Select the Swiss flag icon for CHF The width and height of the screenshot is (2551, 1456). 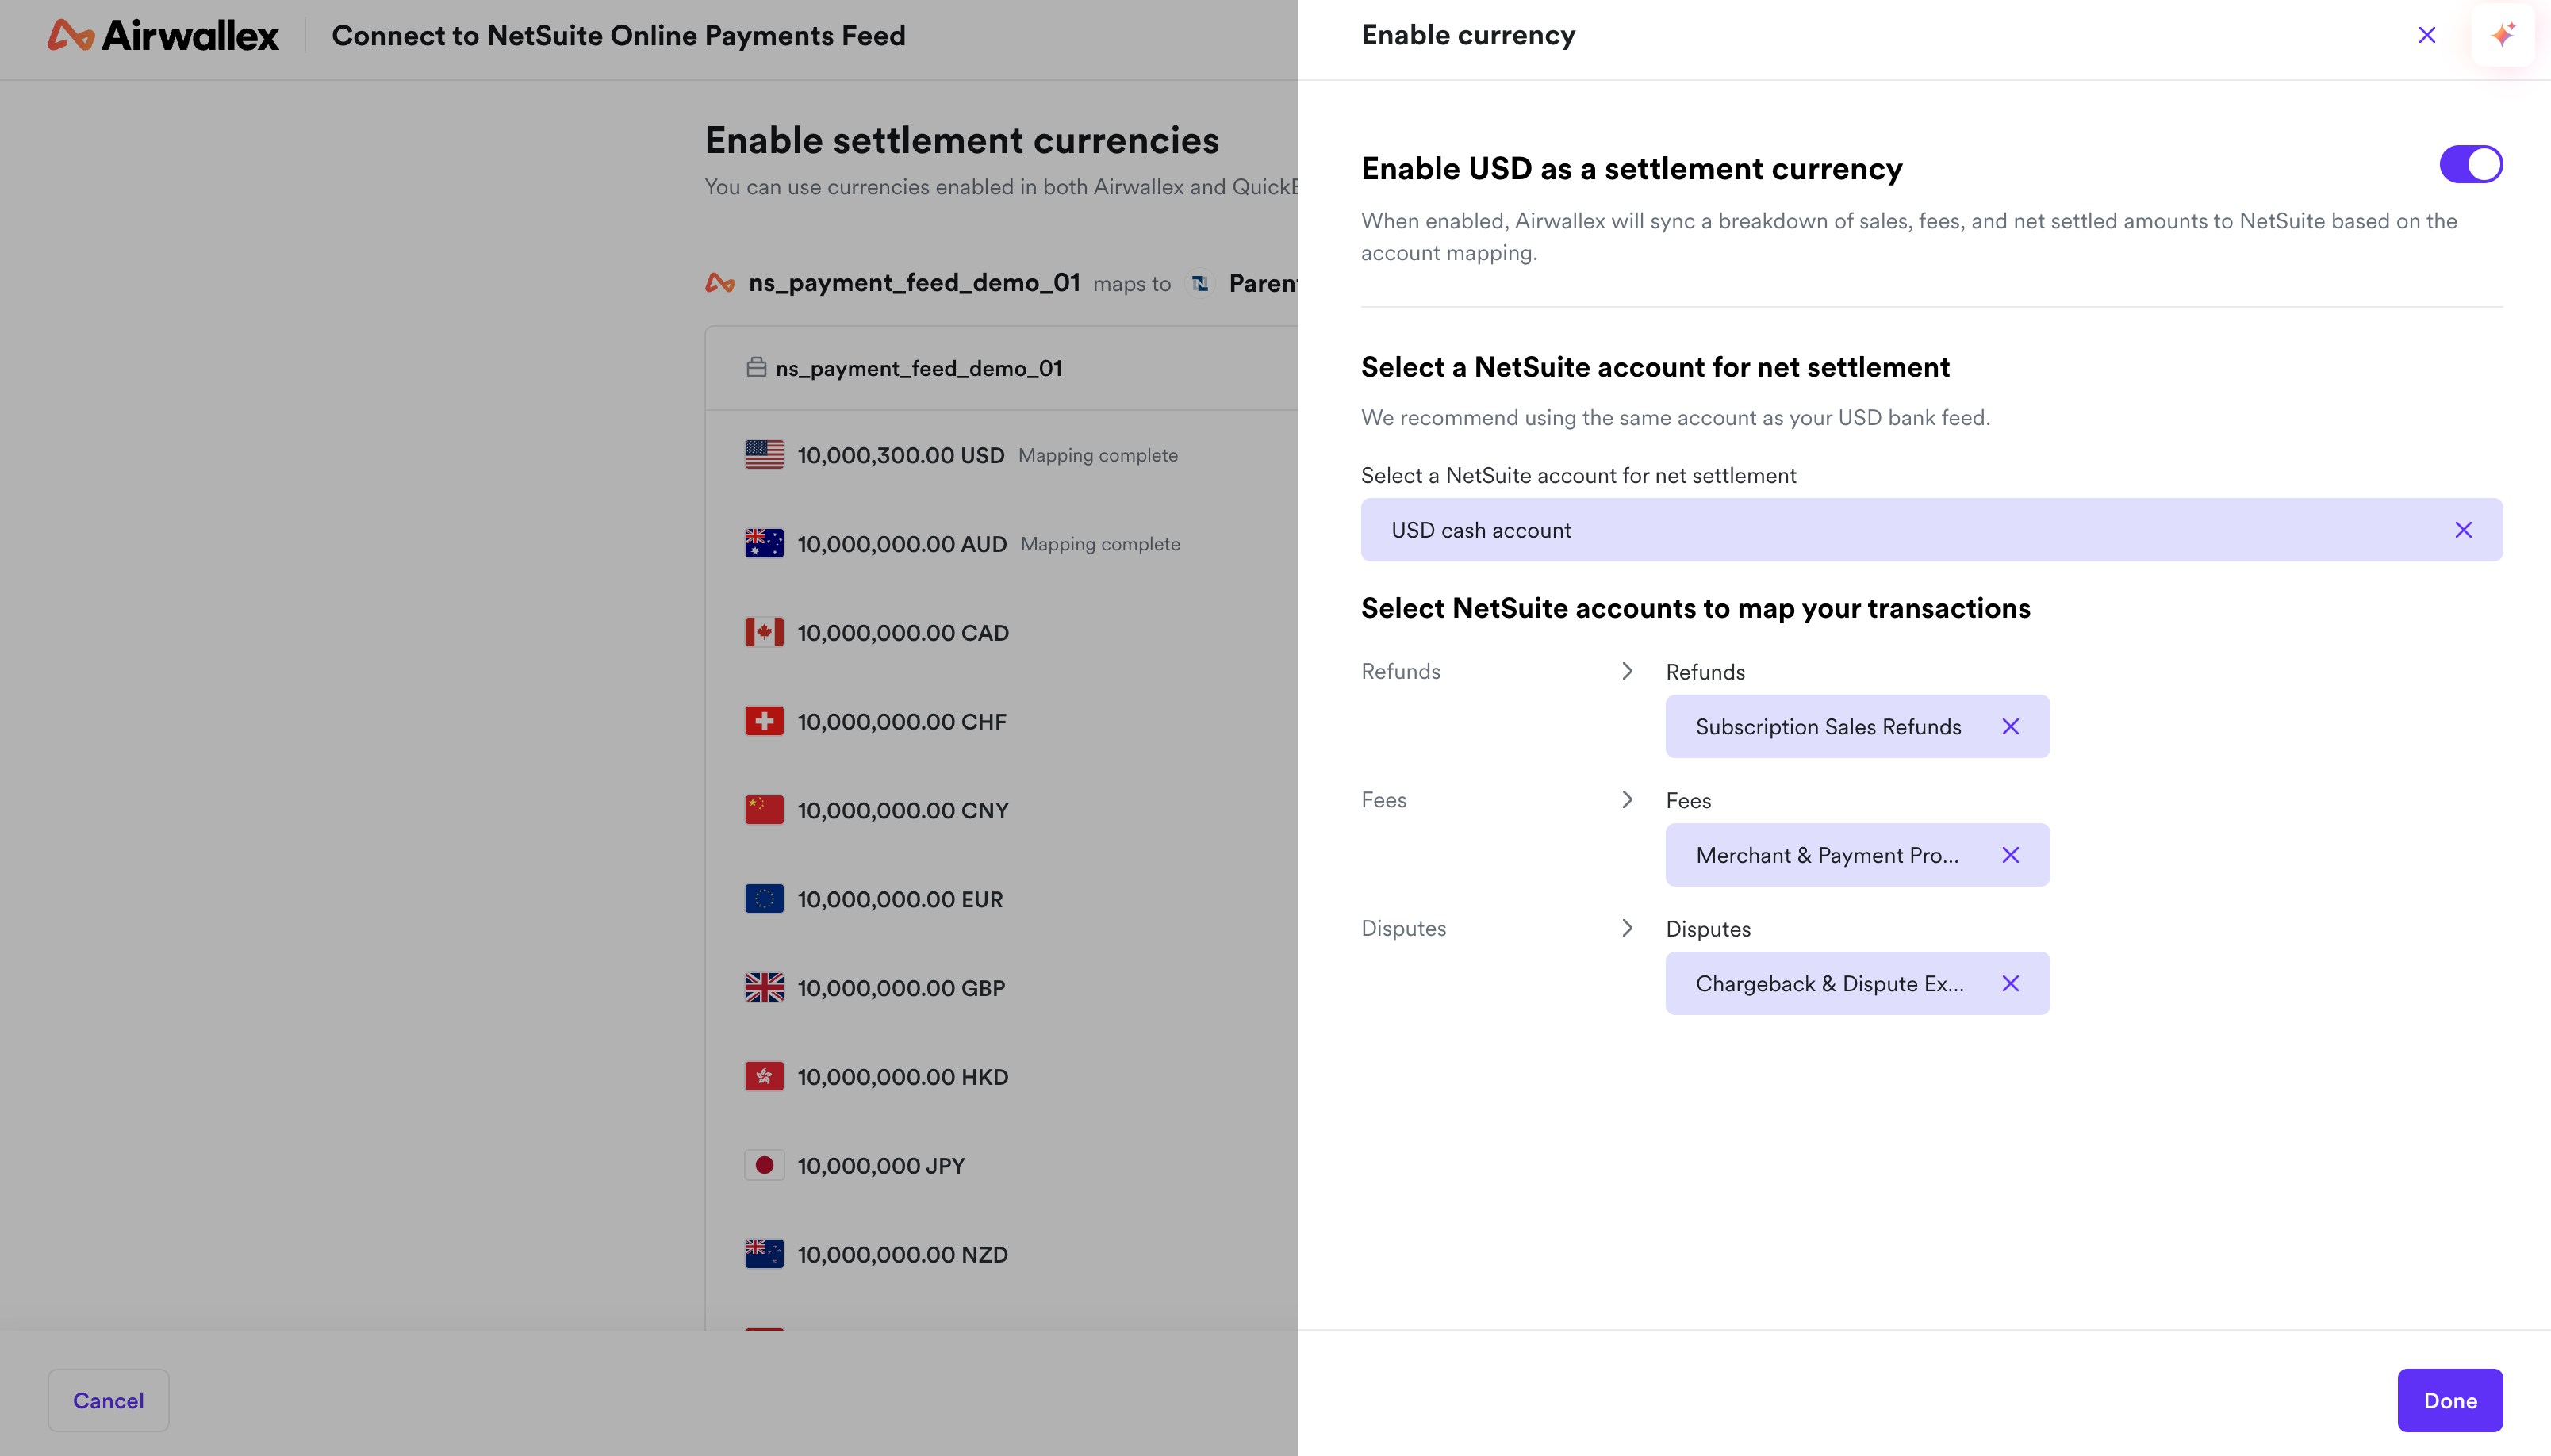(764, 720)
